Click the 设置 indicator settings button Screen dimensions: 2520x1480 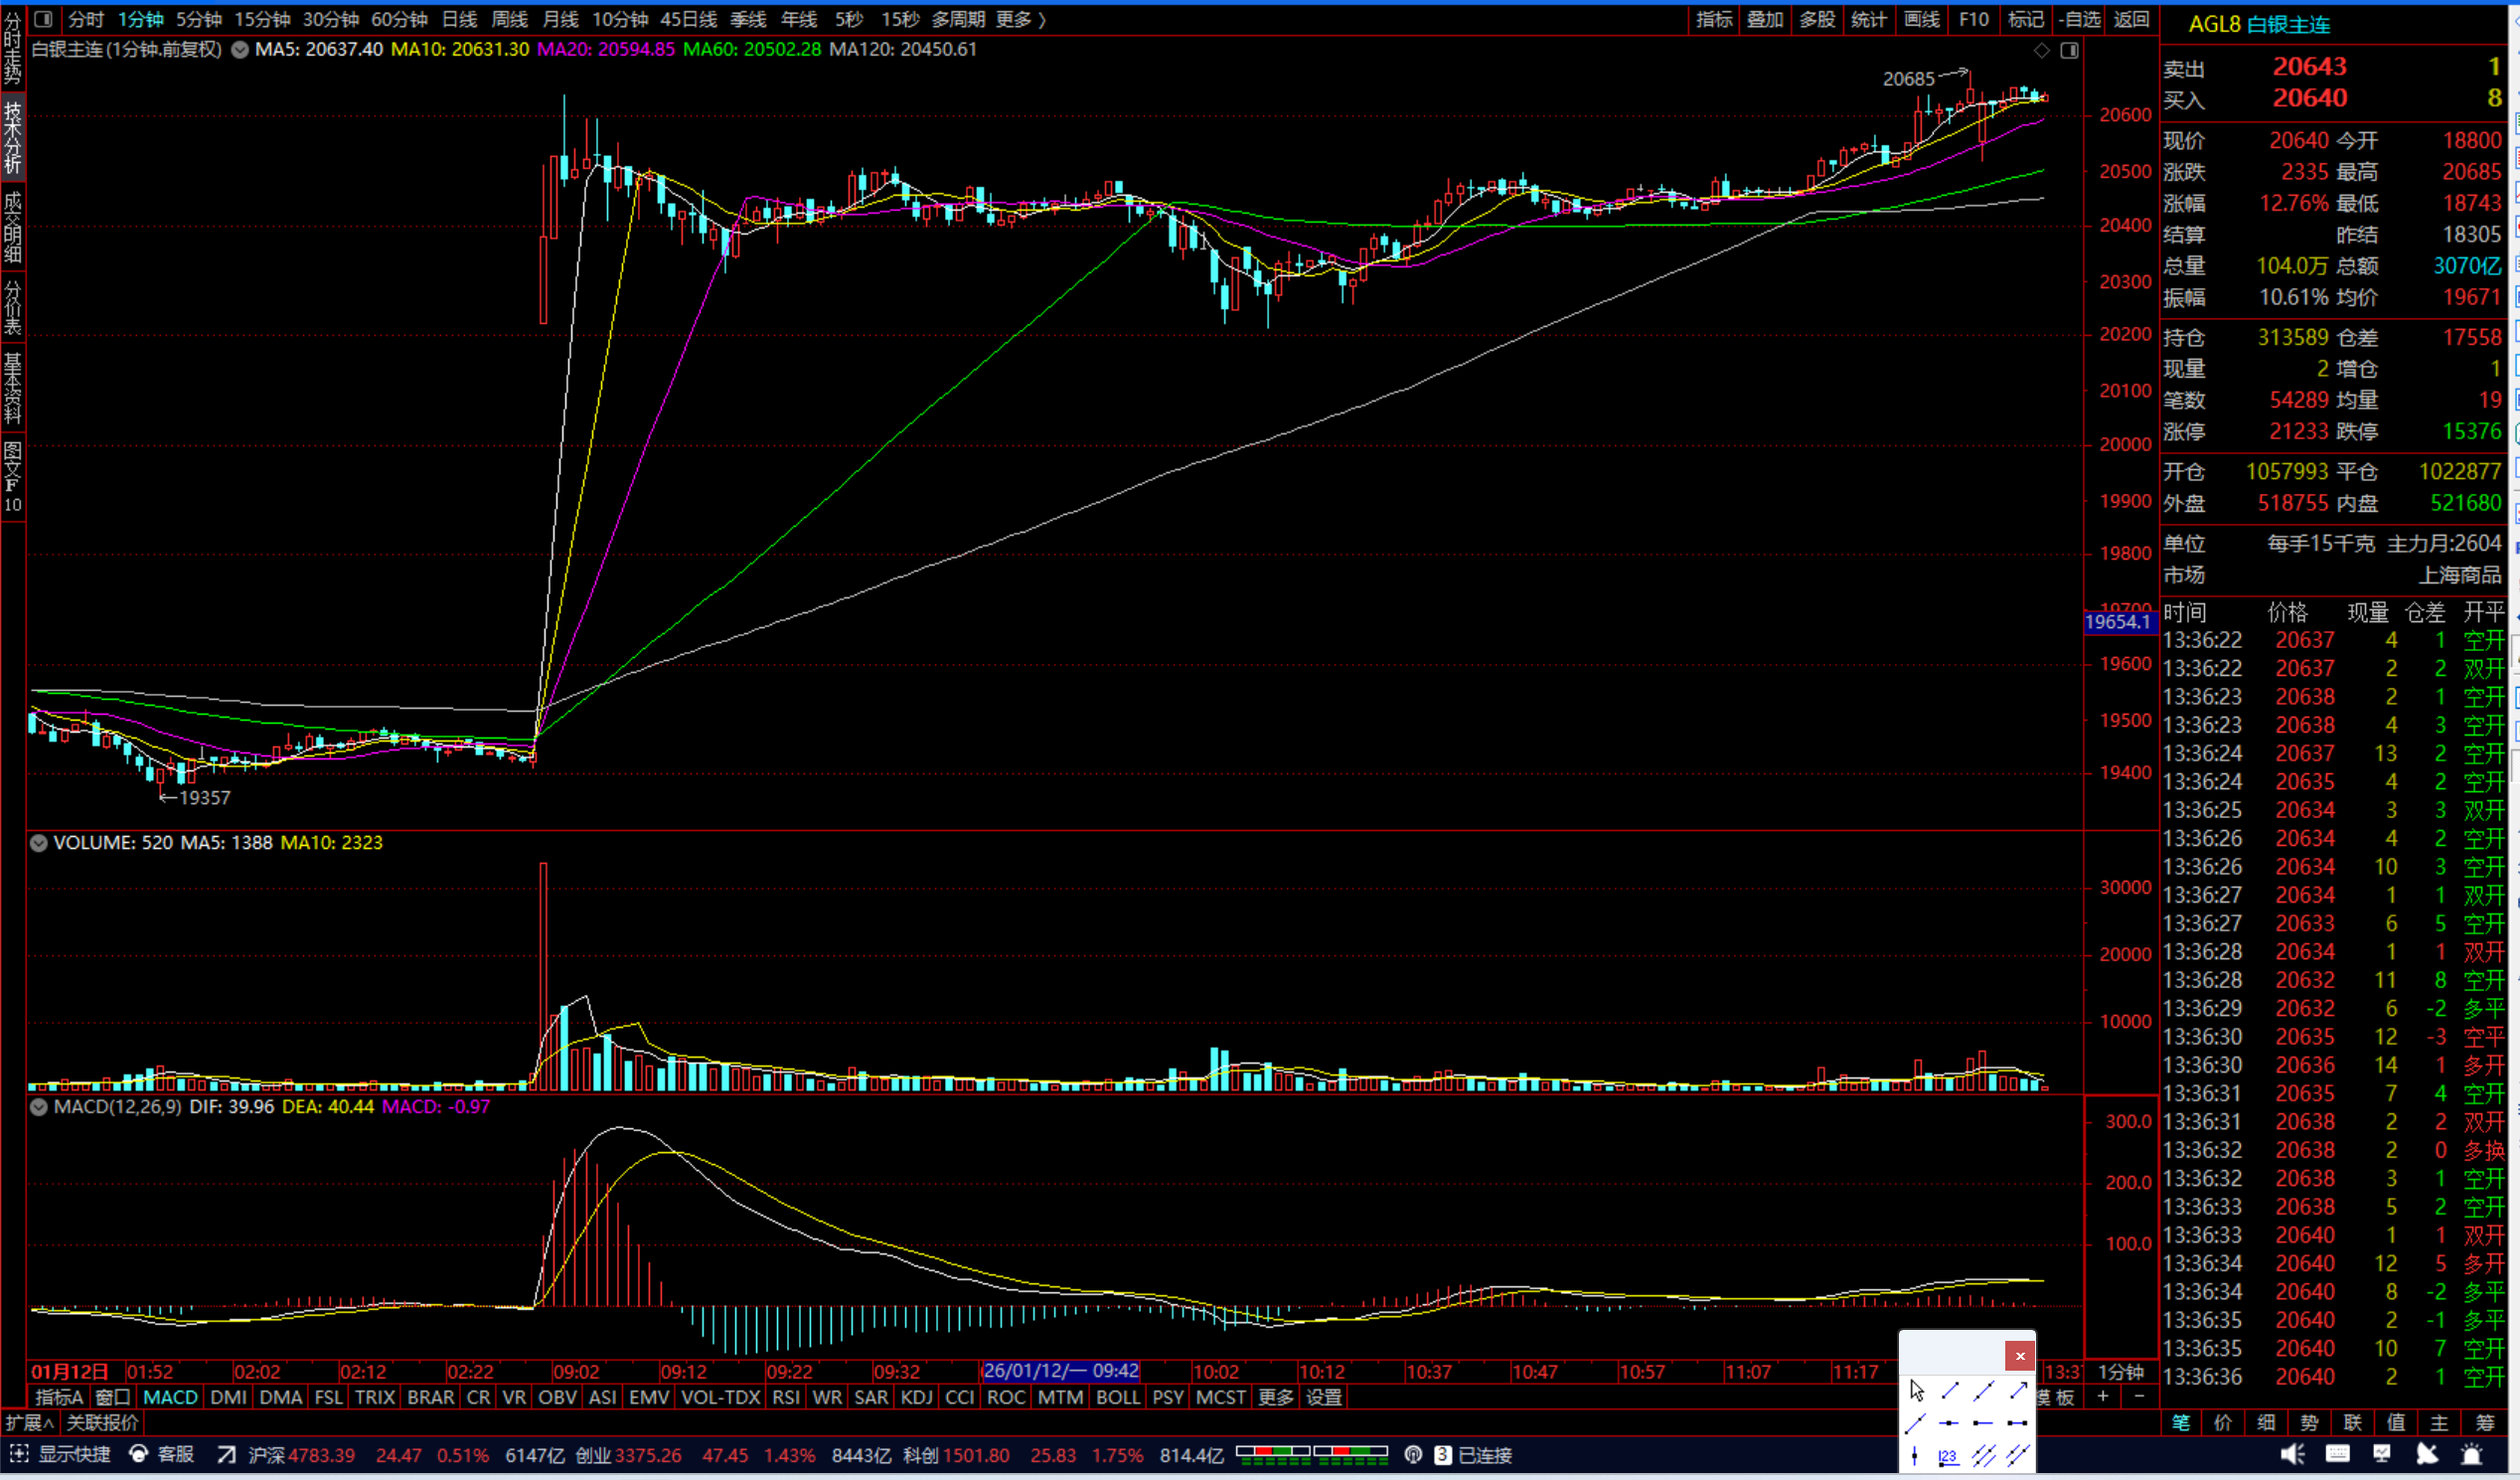1323,1397
